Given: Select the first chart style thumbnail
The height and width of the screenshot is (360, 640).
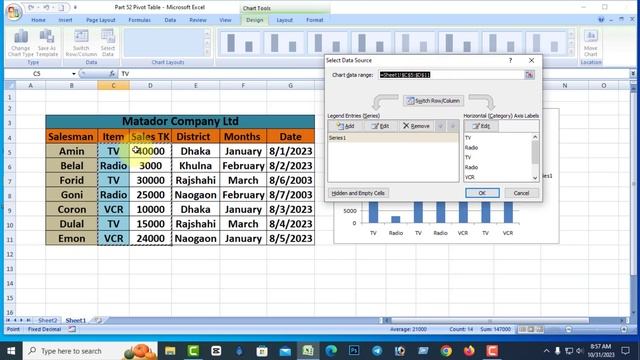Looking at the screenshot, I should (240, 43).
